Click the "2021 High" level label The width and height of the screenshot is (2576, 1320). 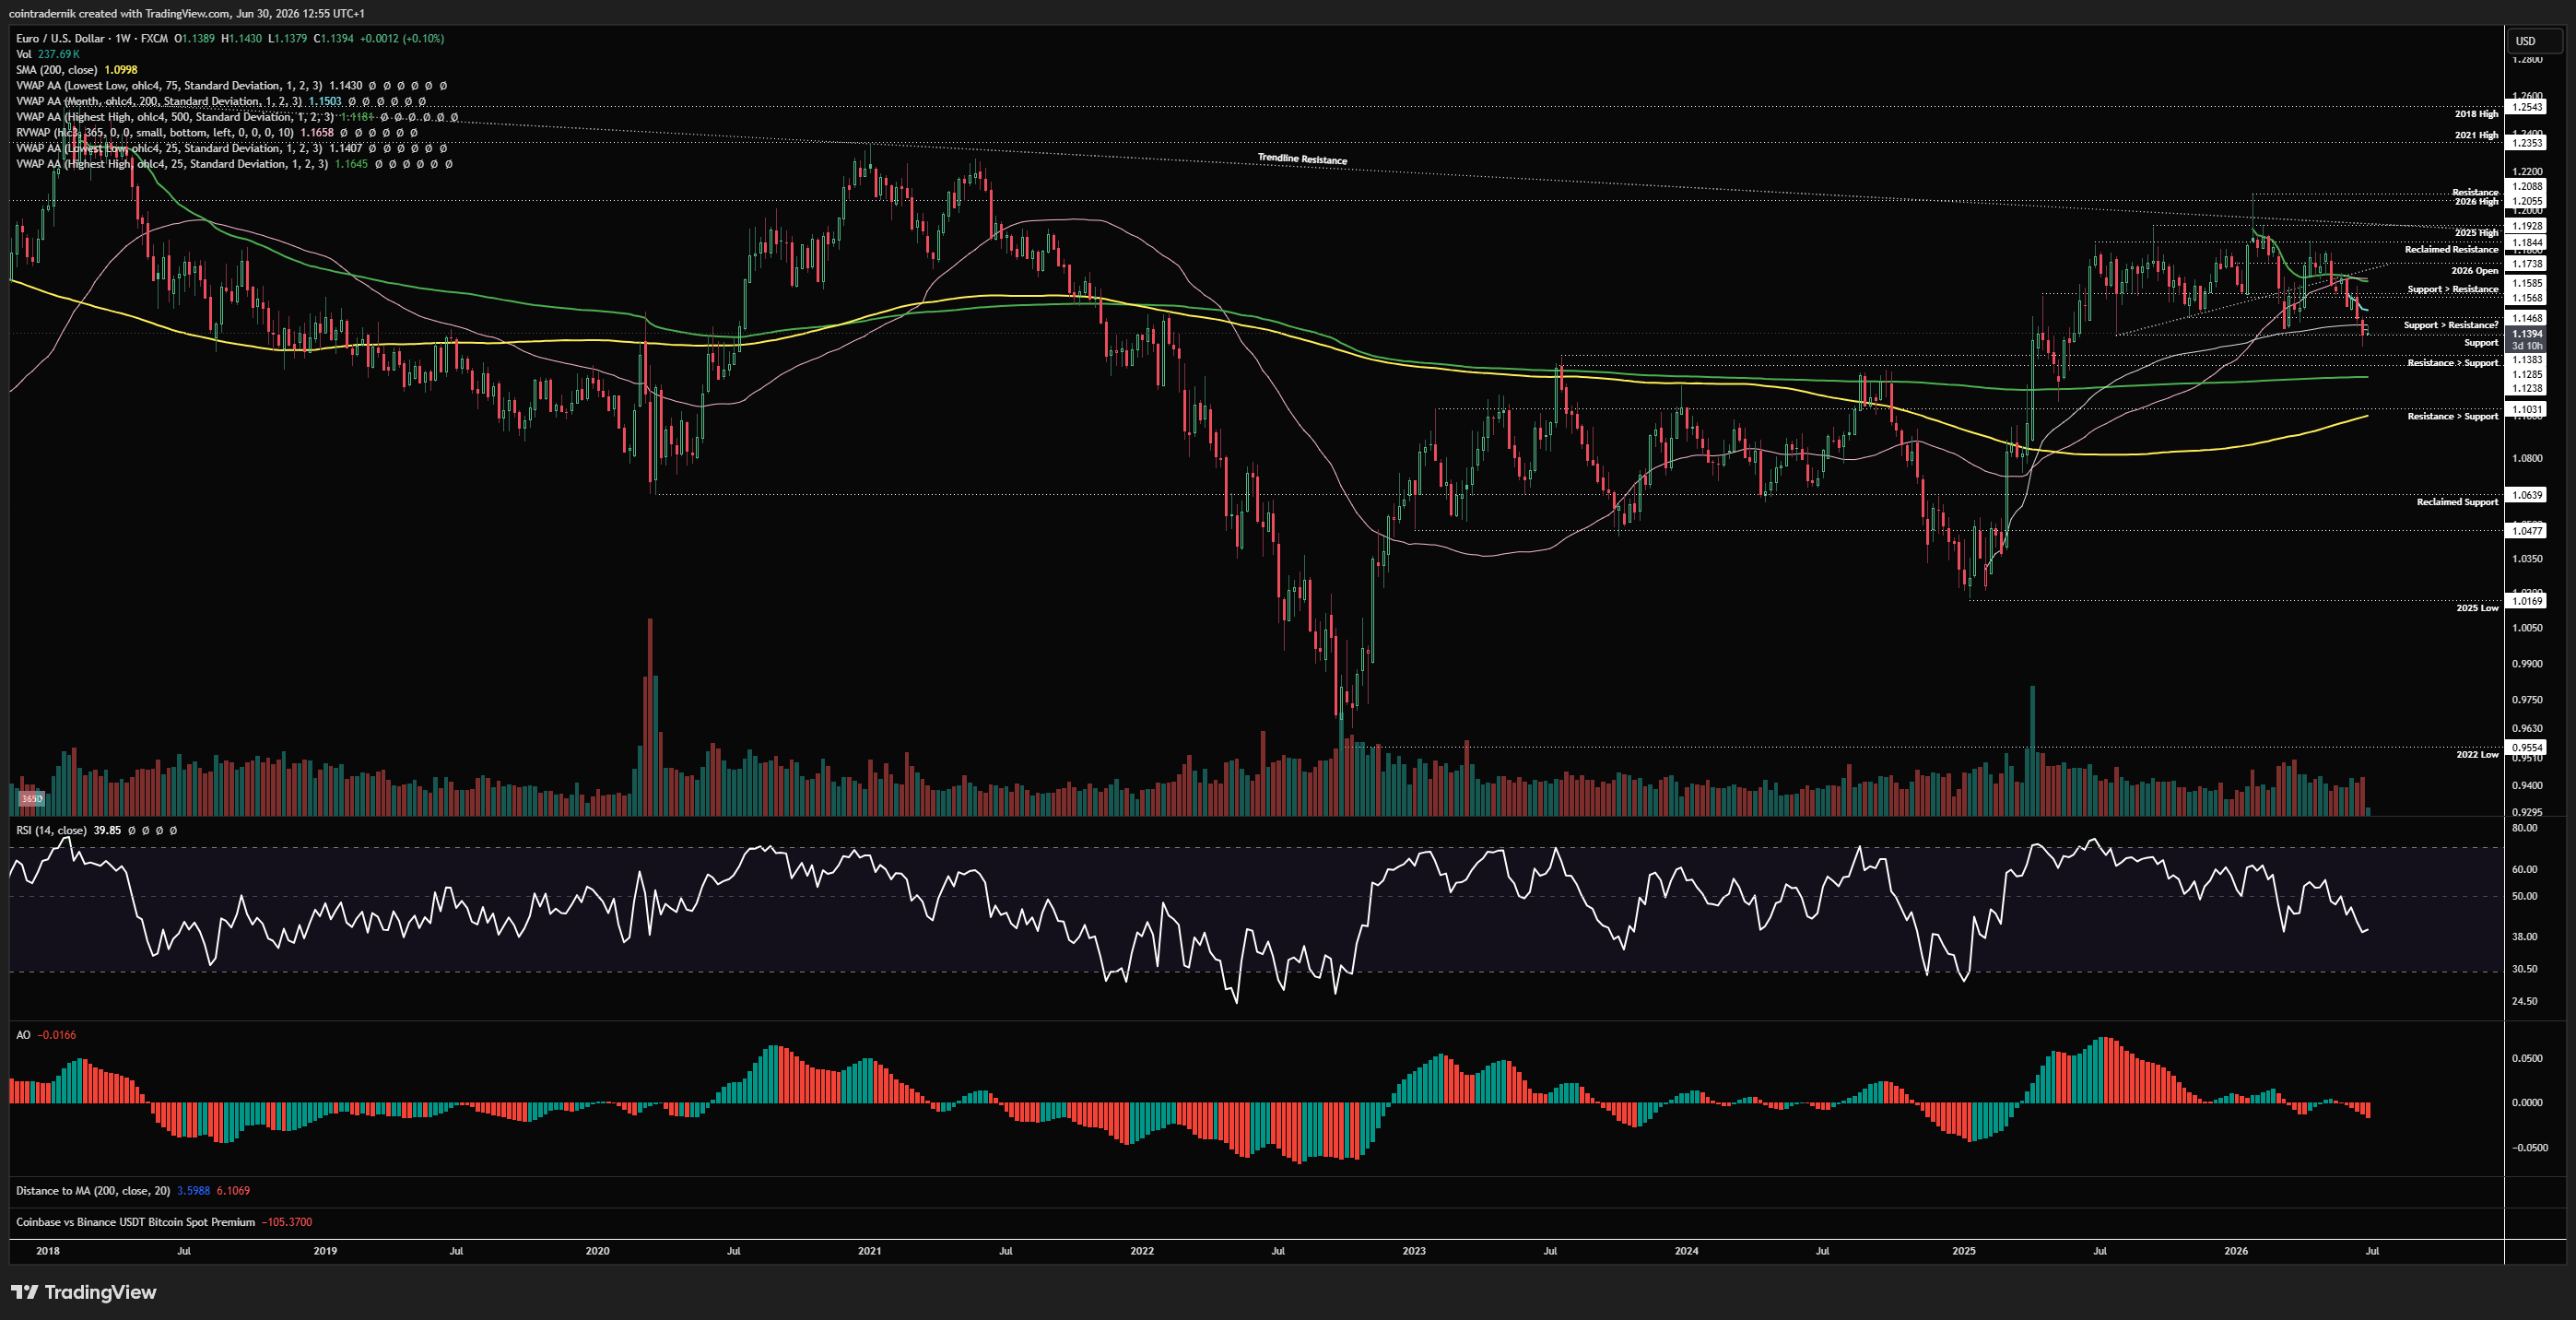point(2476,135)
